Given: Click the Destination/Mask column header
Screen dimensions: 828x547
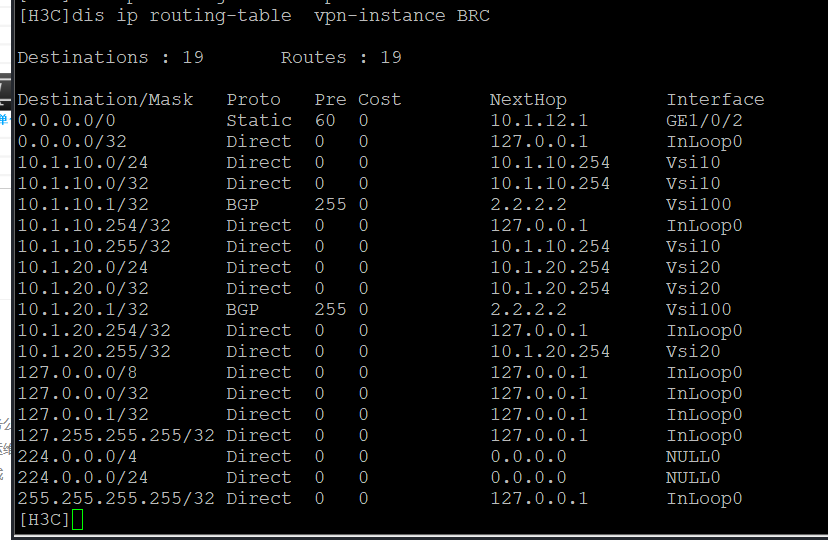Looking at the screenshot, I should [x=105, y=100].
